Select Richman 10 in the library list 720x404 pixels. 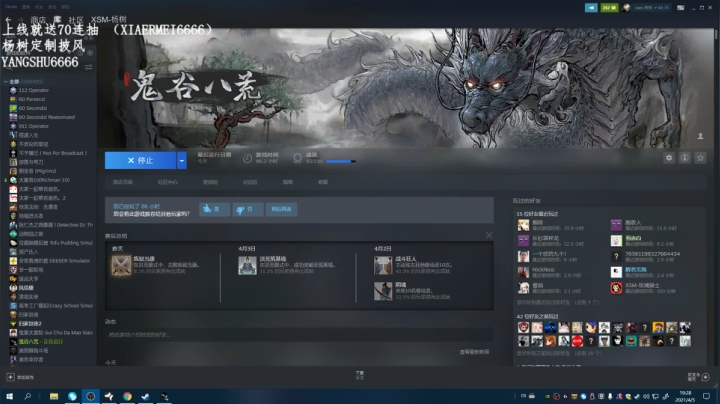pyautogui.click(x=44, y=180)
